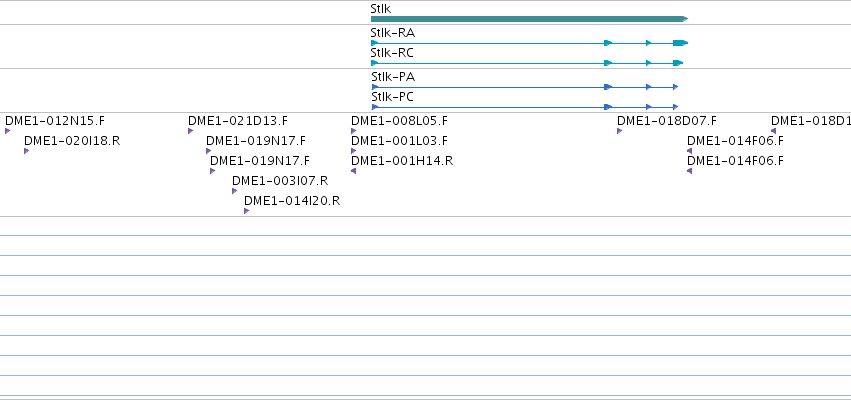Click the DME1-020I18.R label
Viewport: 851px width, 400px height.
(72, 141)
